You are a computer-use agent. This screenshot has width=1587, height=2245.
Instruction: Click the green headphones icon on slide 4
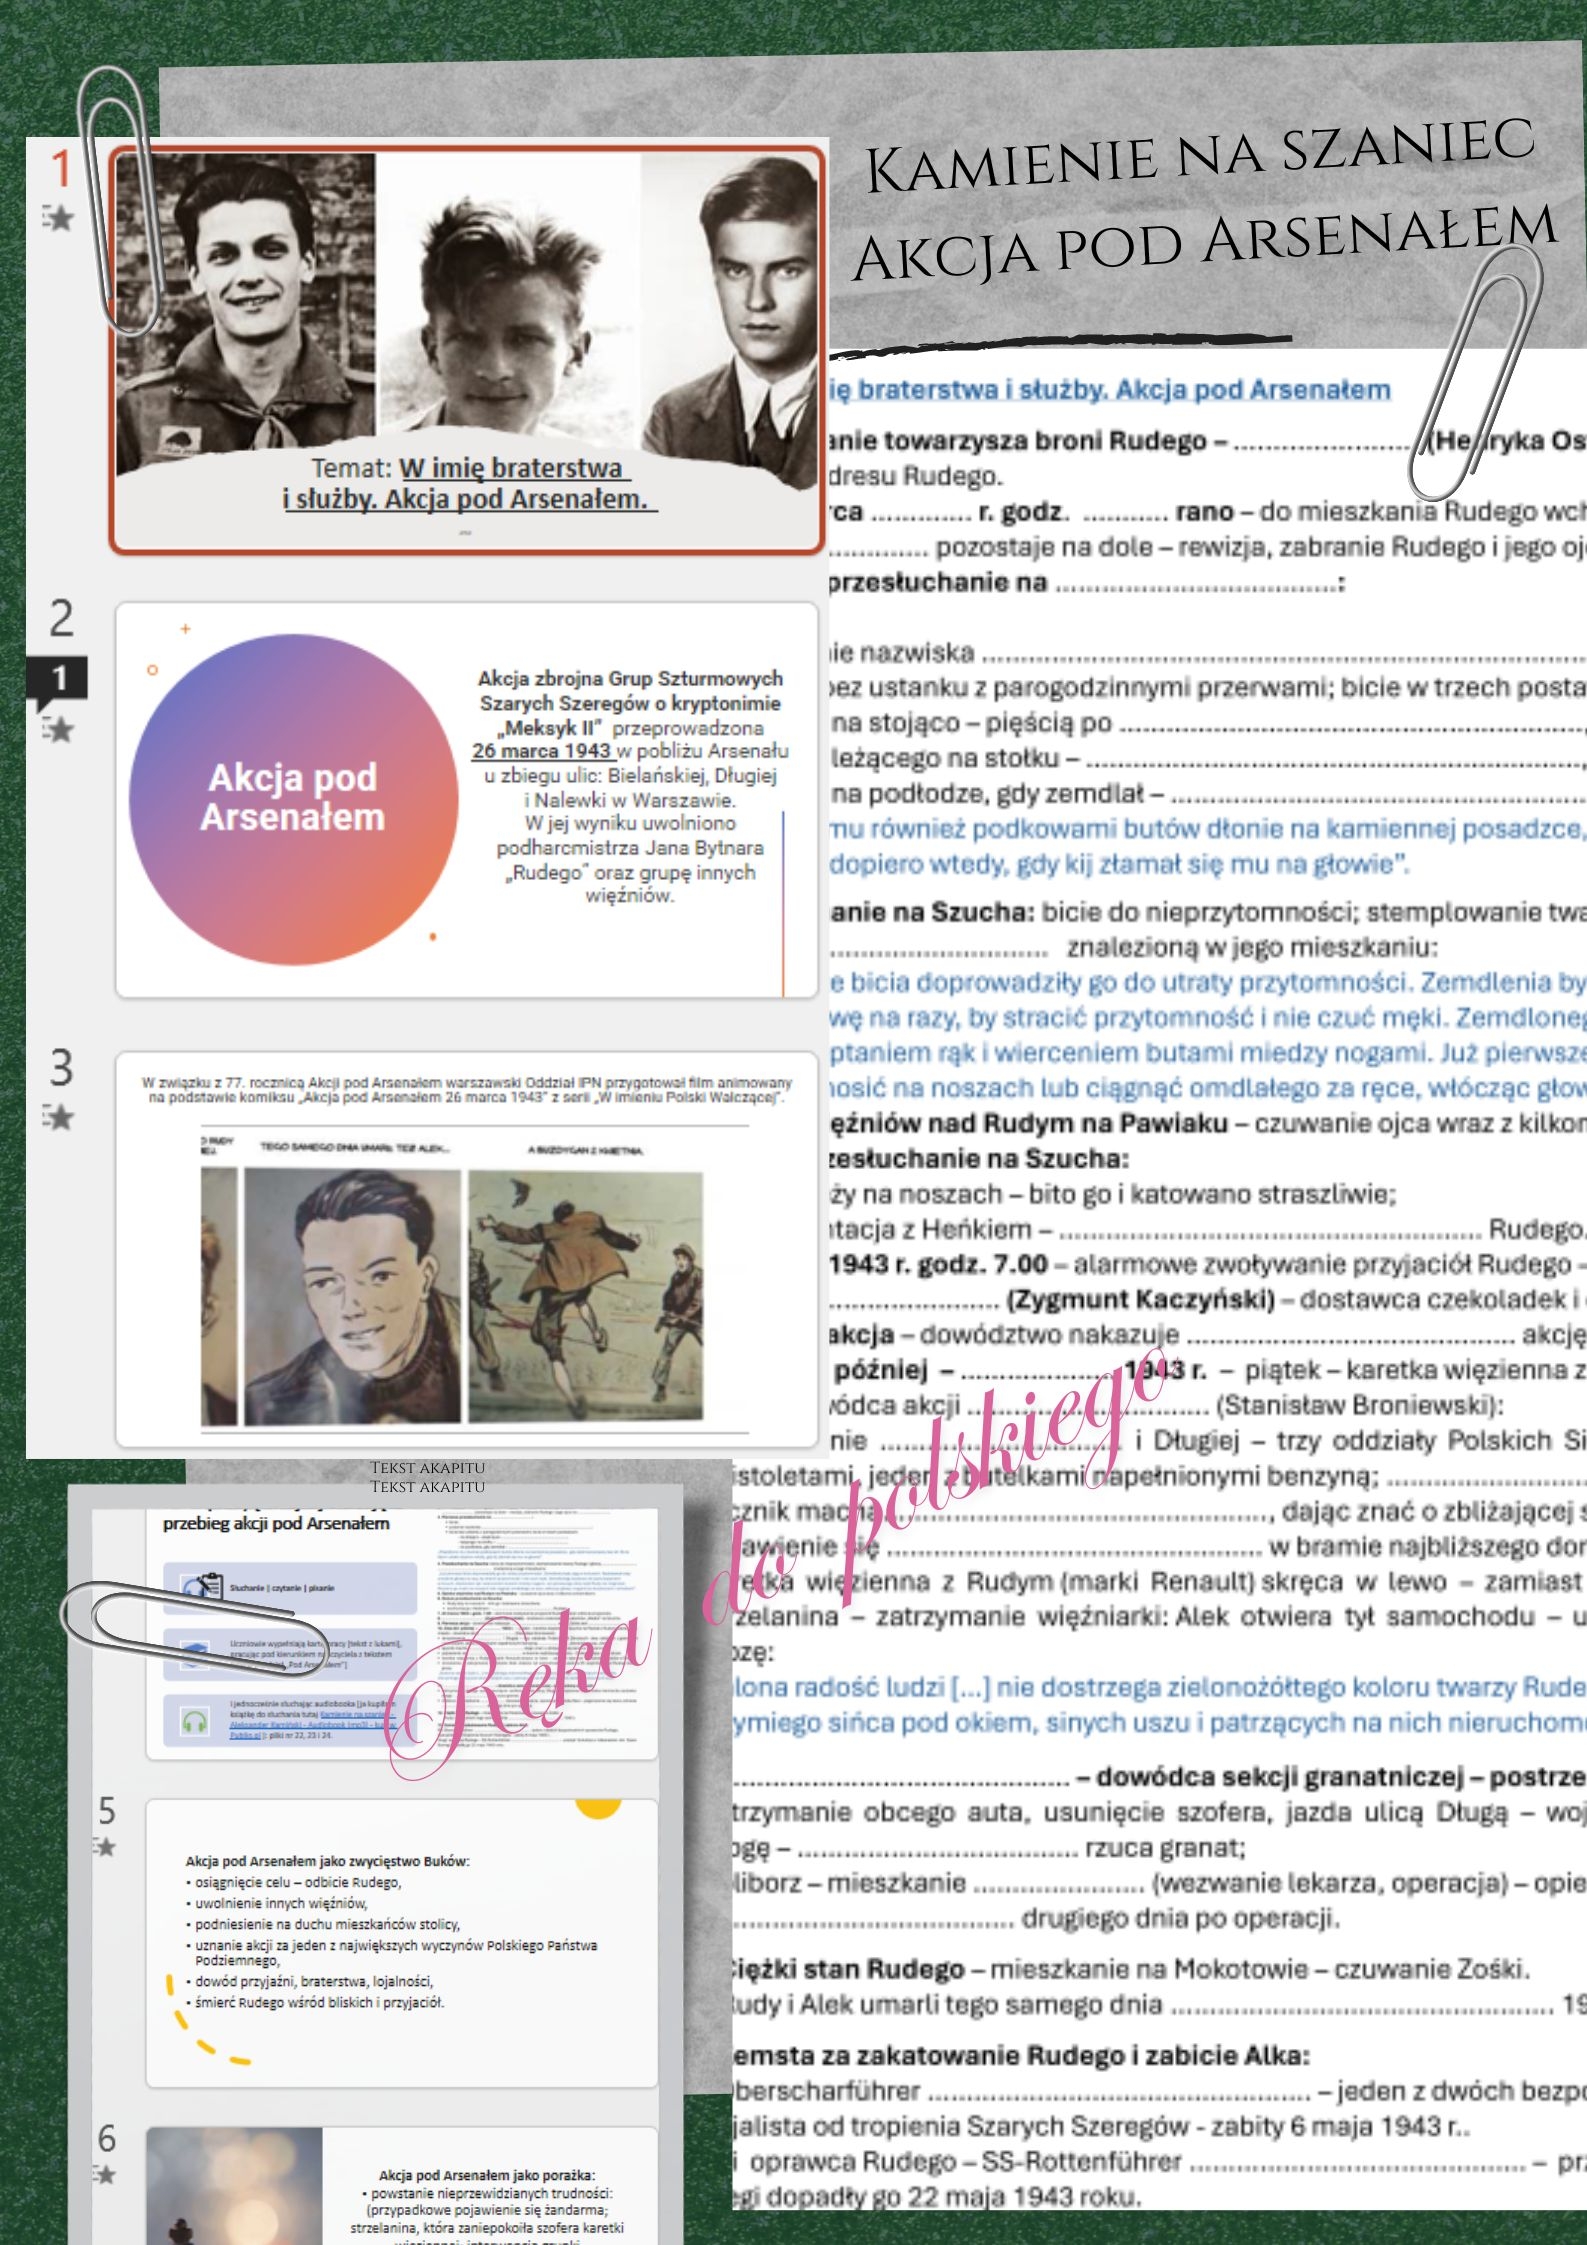tap(194, 1721)
